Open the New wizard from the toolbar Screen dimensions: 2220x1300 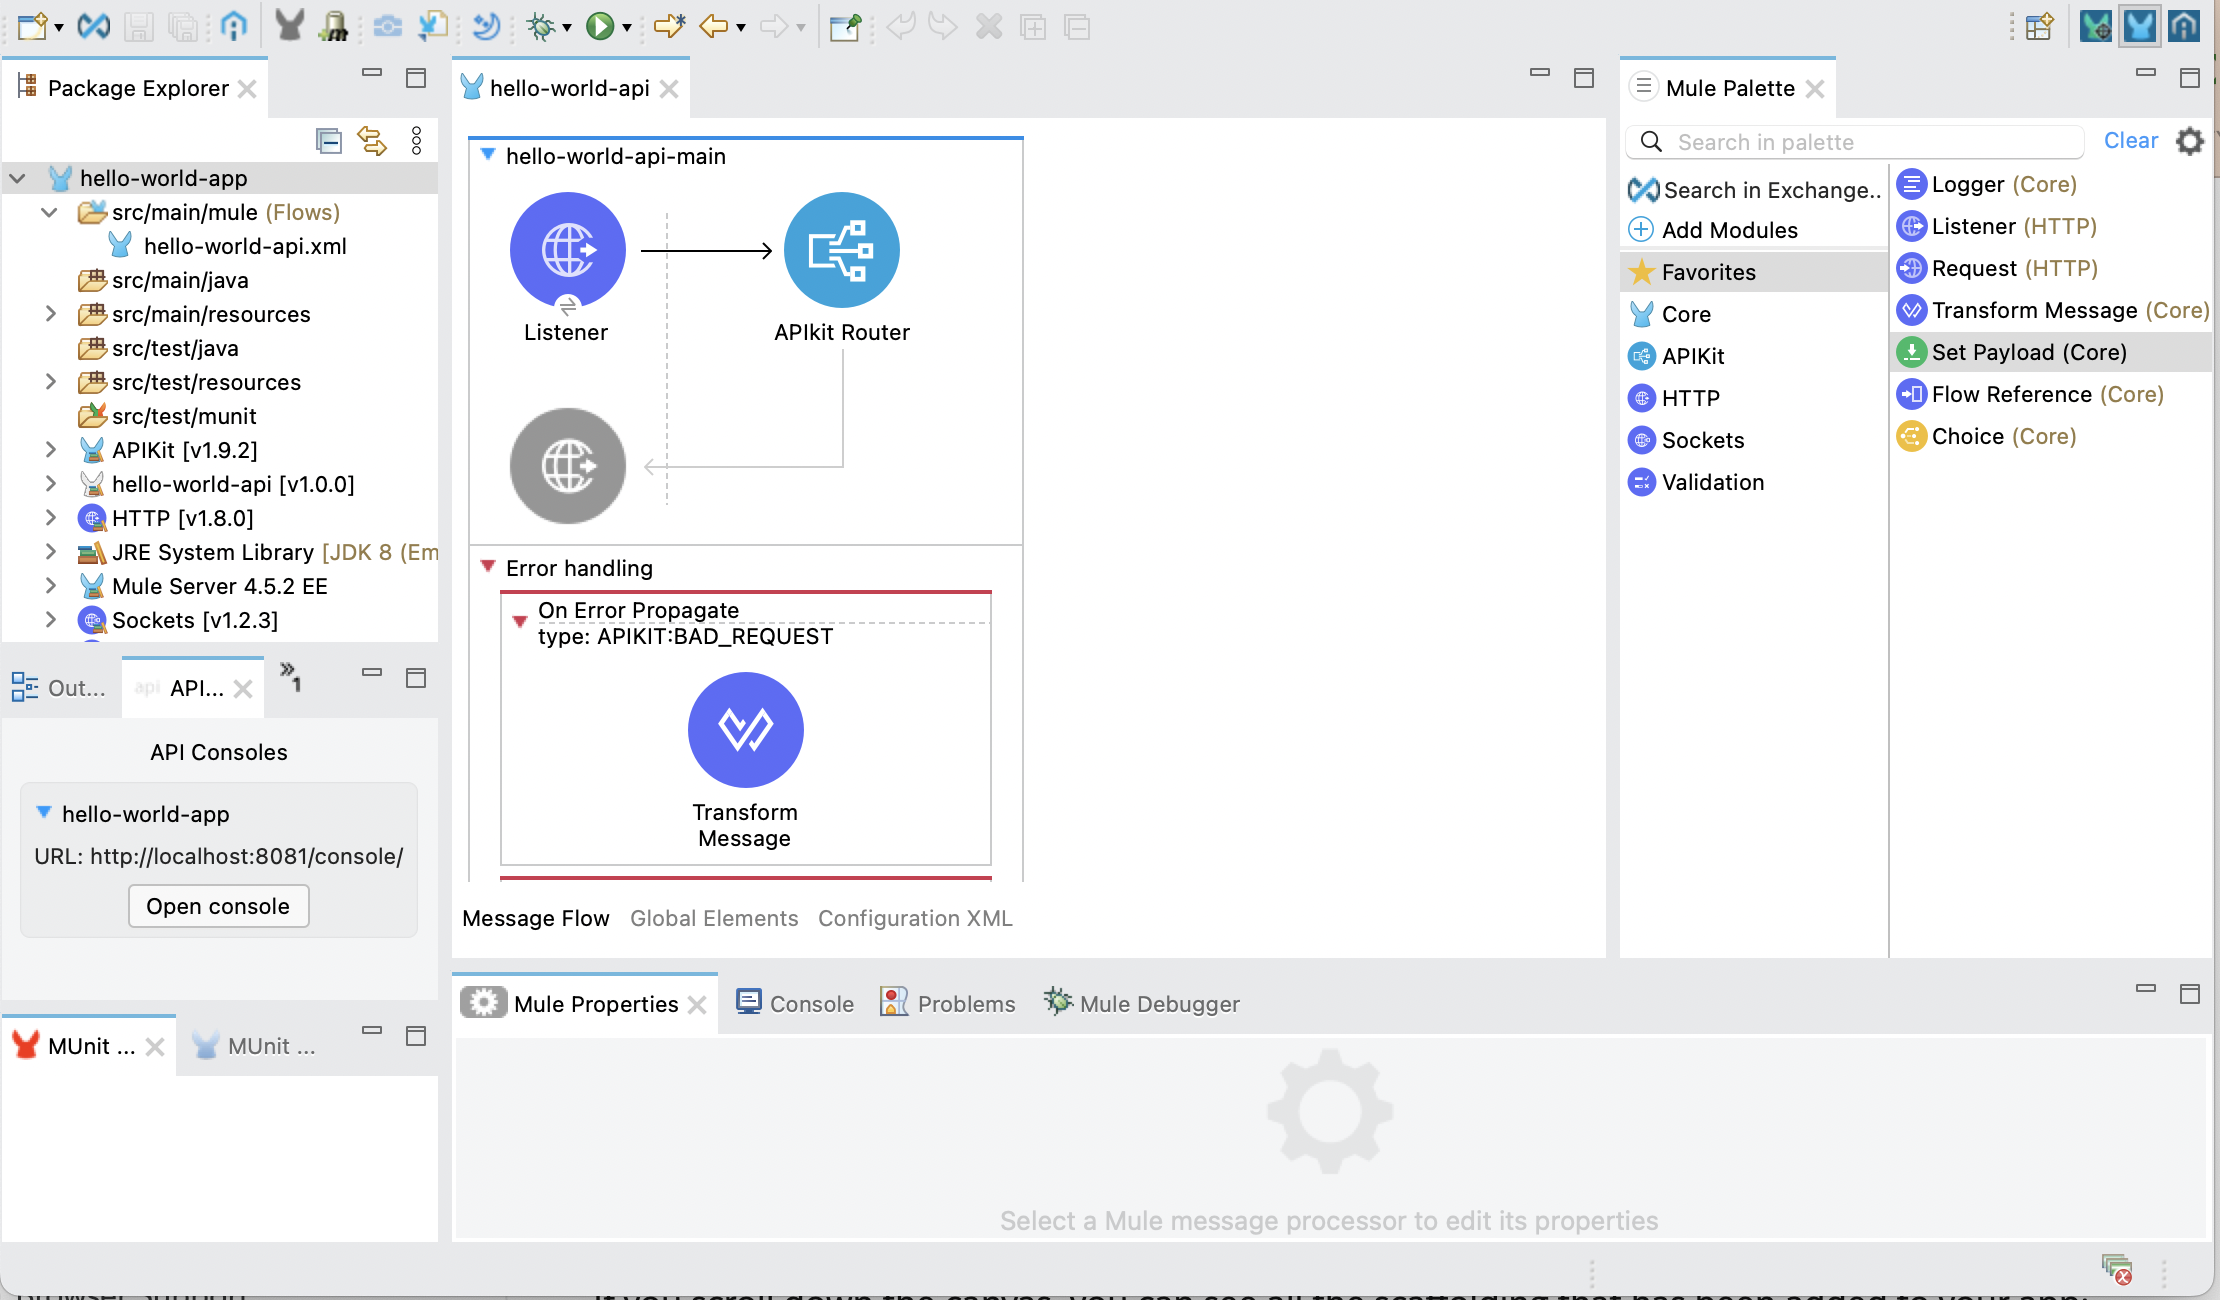point(30,27)
